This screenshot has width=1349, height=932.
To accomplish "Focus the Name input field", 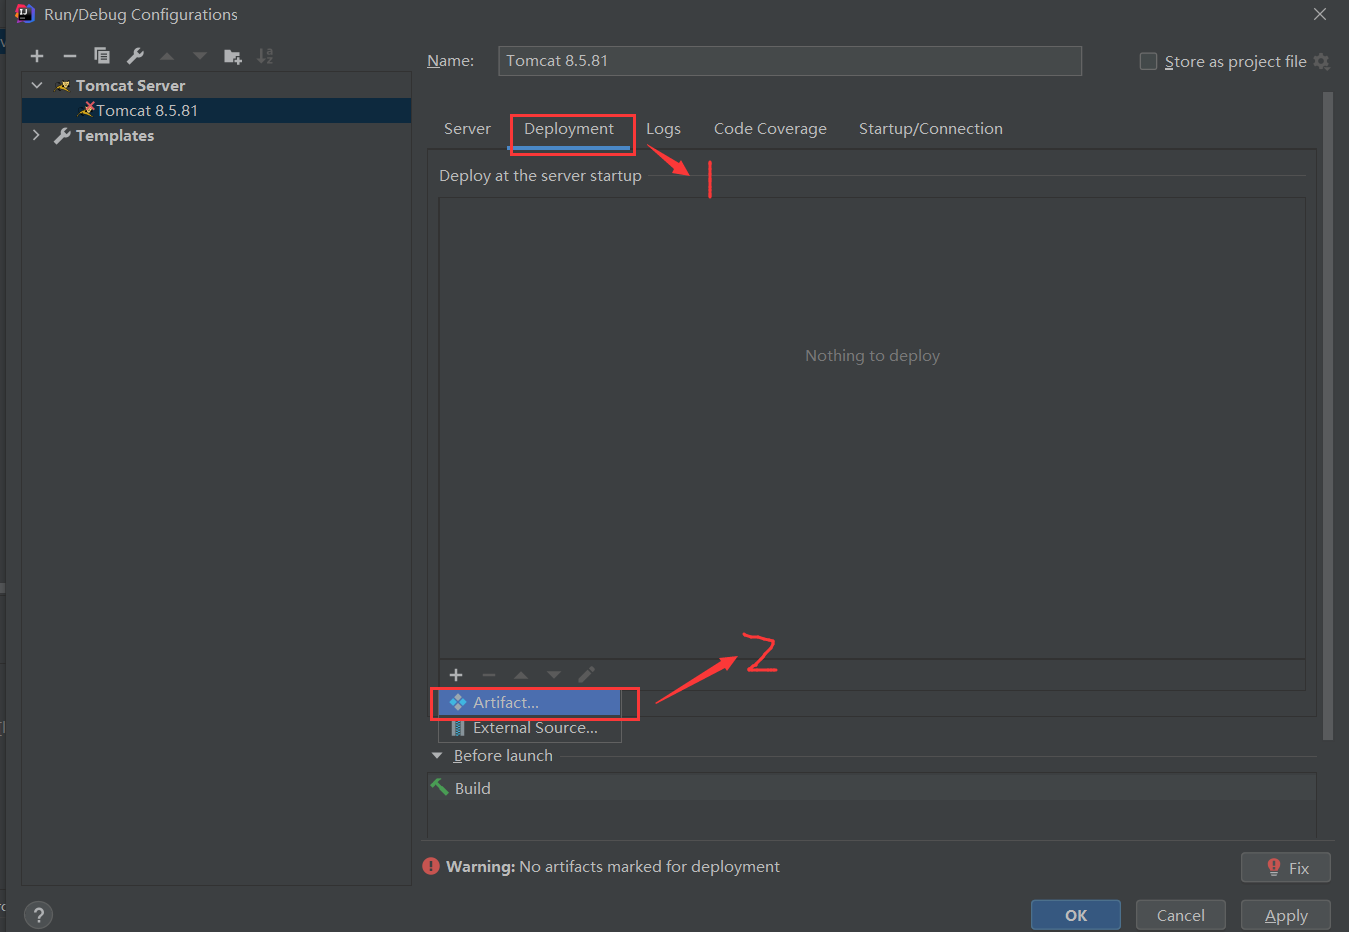I will point(790,61).
